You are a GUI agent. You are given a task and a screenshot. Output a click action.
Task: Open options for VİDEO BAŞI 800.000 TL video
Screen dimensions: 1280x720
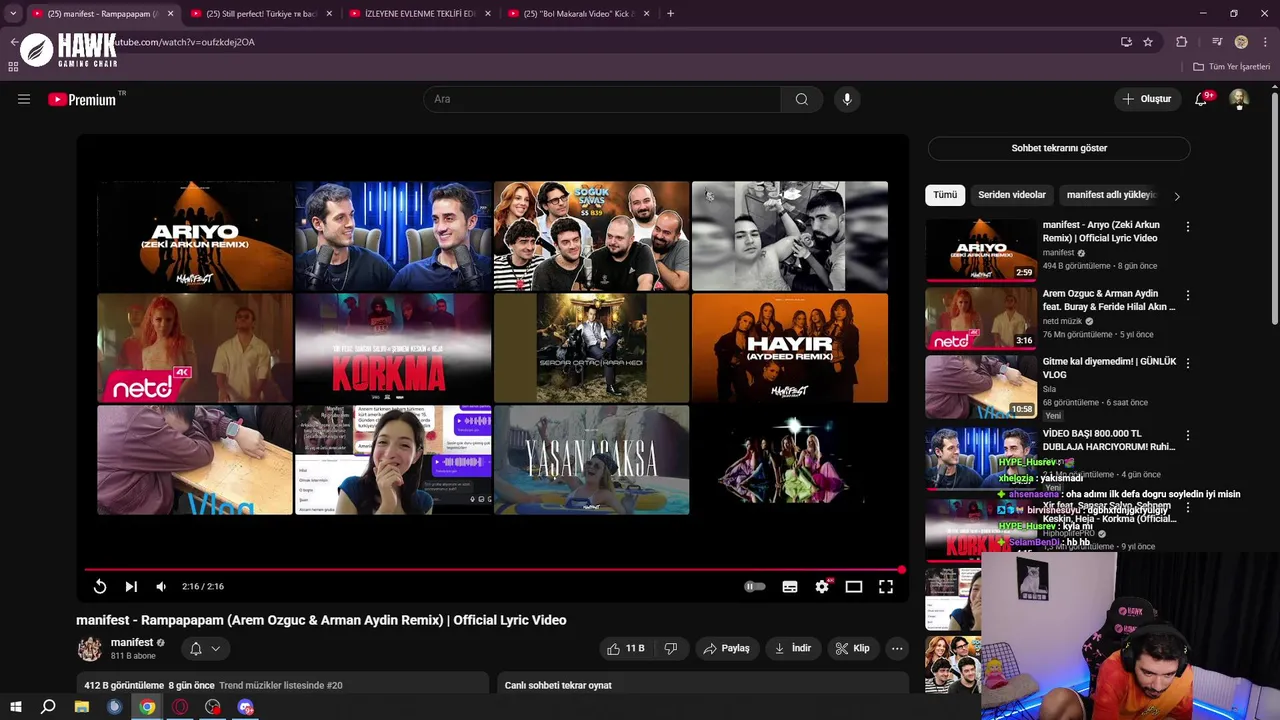click(x=1188, y=436)
